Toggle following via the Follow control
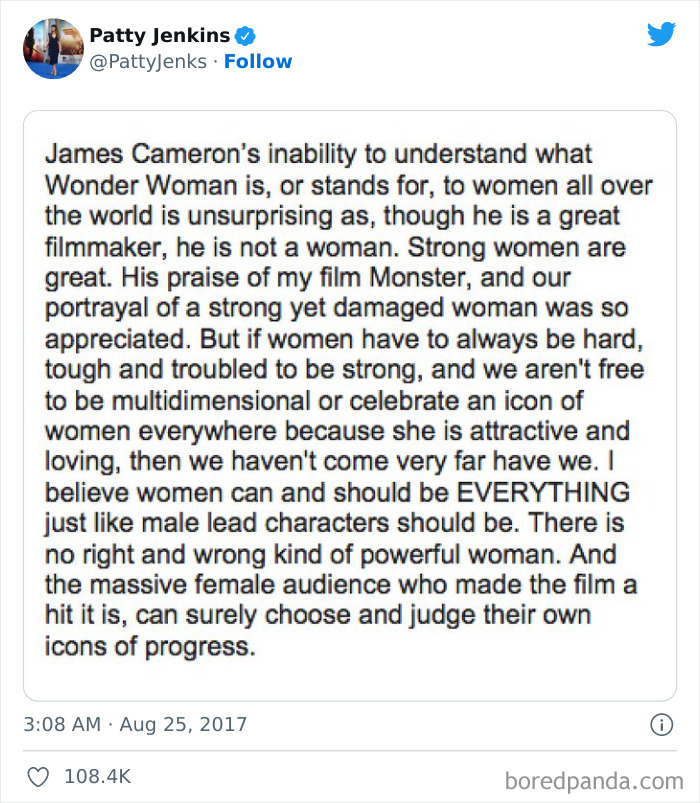 [259, 62]
